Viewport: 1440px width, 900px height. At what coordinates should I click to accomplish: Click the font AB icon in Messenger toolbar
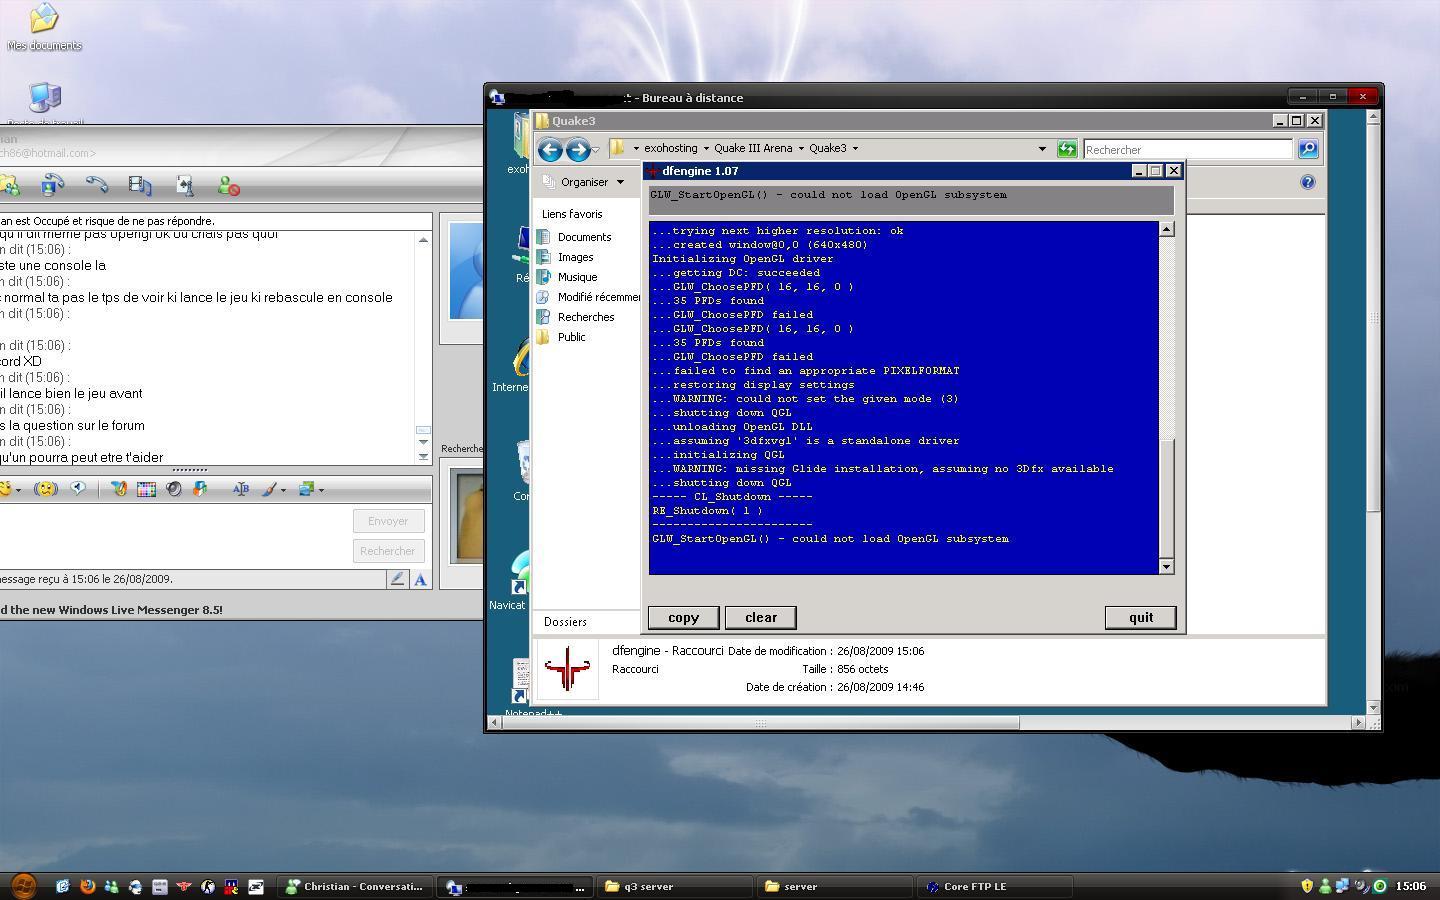click(x=240, y=489)
